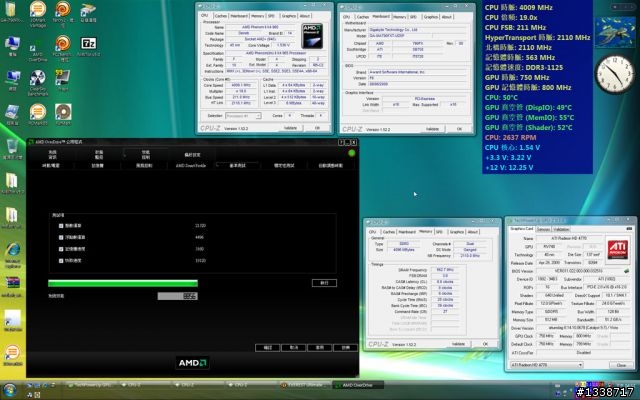This screenshot has width=640, height=400.
Task: Launch the brown donut FurMark desktop icon
Action: (x=63, y=114)
